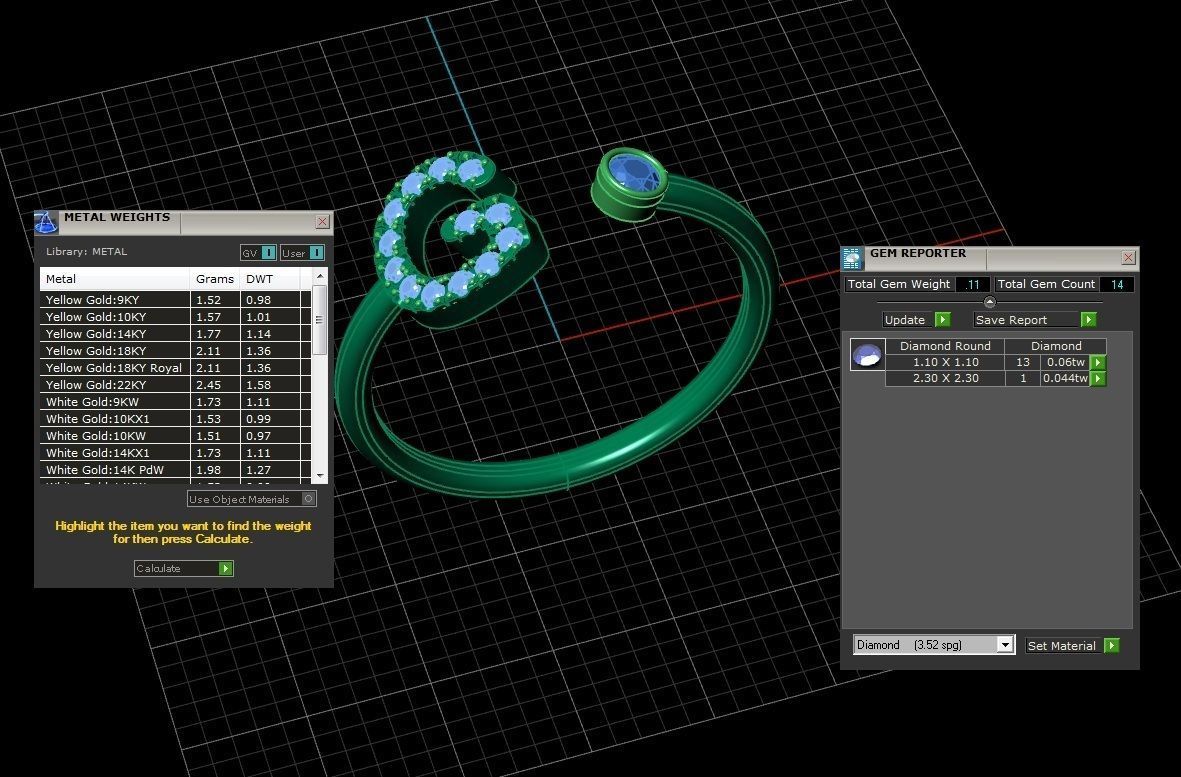The height and width of the screenshot is (777, 1181).
Task: Select the White Gold:14KX1 row
Action: click(175, 453)
